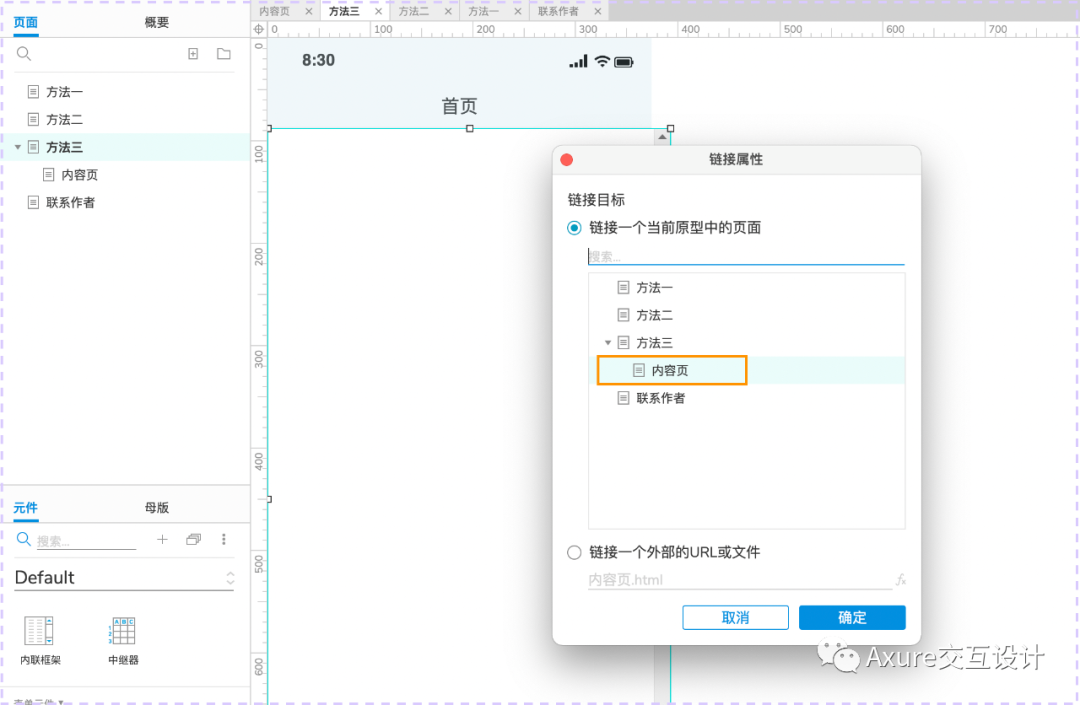Click the 取消 button
This screenshot has width=1080, height=705.
pyautogui.click(x=735, y=617)
